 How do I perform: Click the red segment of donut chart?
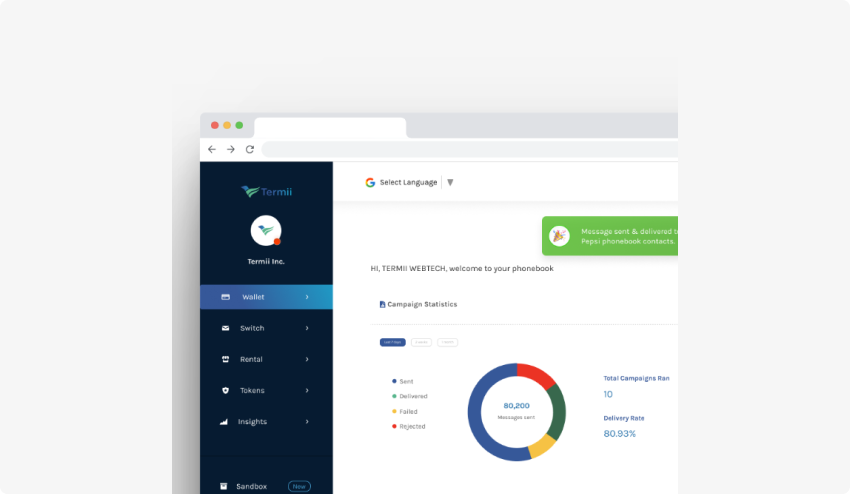[x=538, y=375]
